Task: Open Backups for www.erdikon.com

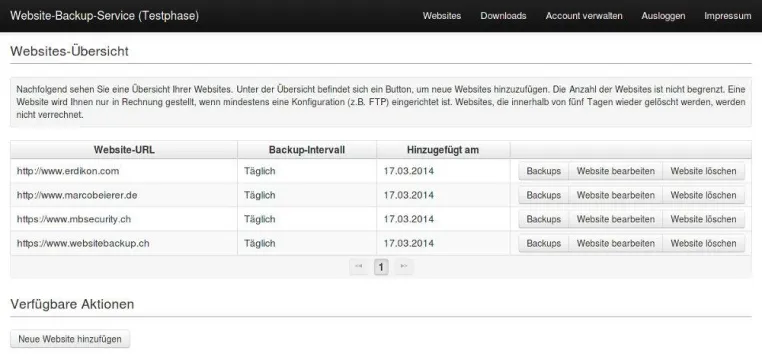Action: tap(543, 171)
